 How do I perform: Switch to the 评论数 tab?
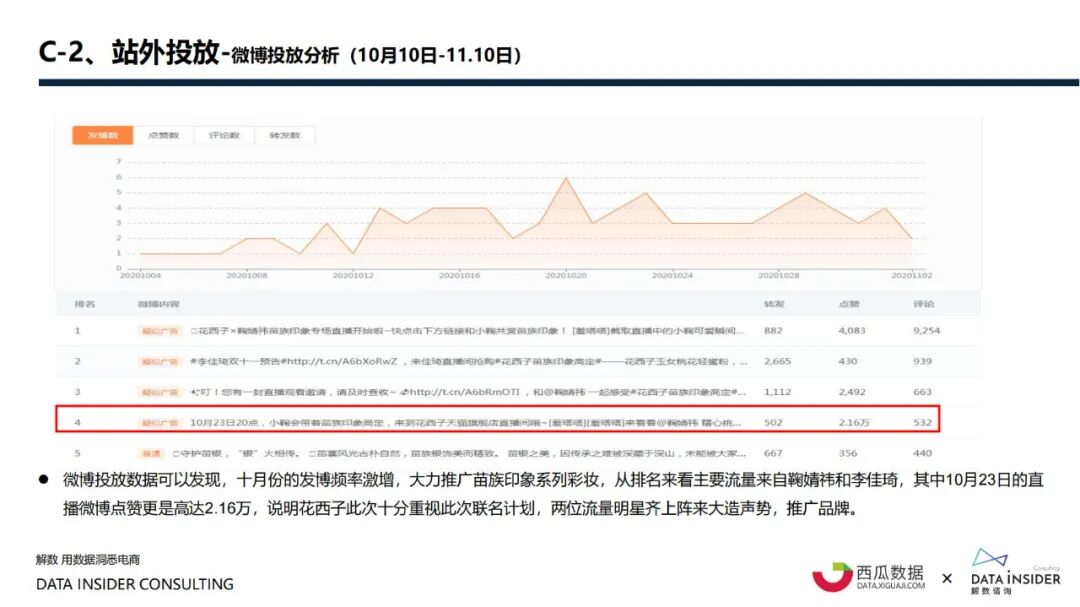click(226, 134)
